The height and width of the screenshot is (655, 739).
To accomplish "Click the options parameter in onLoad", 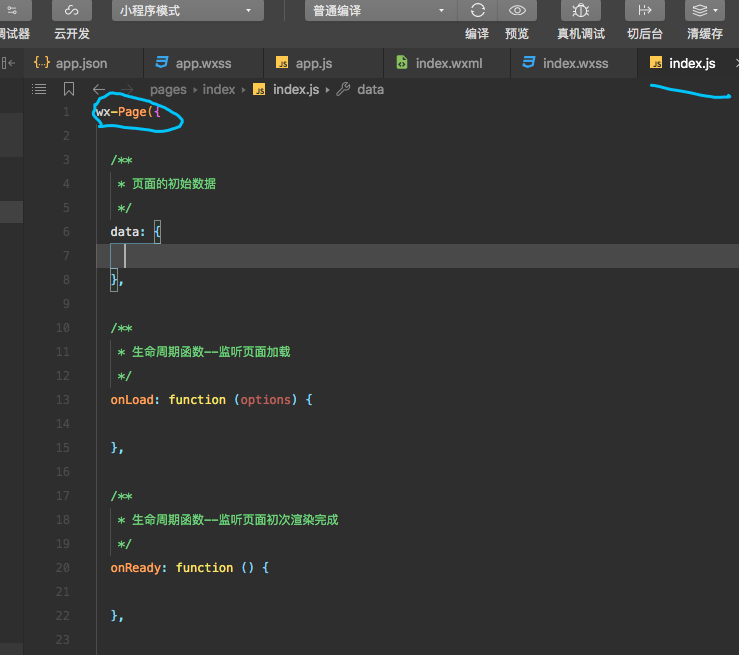I will 265,400.
